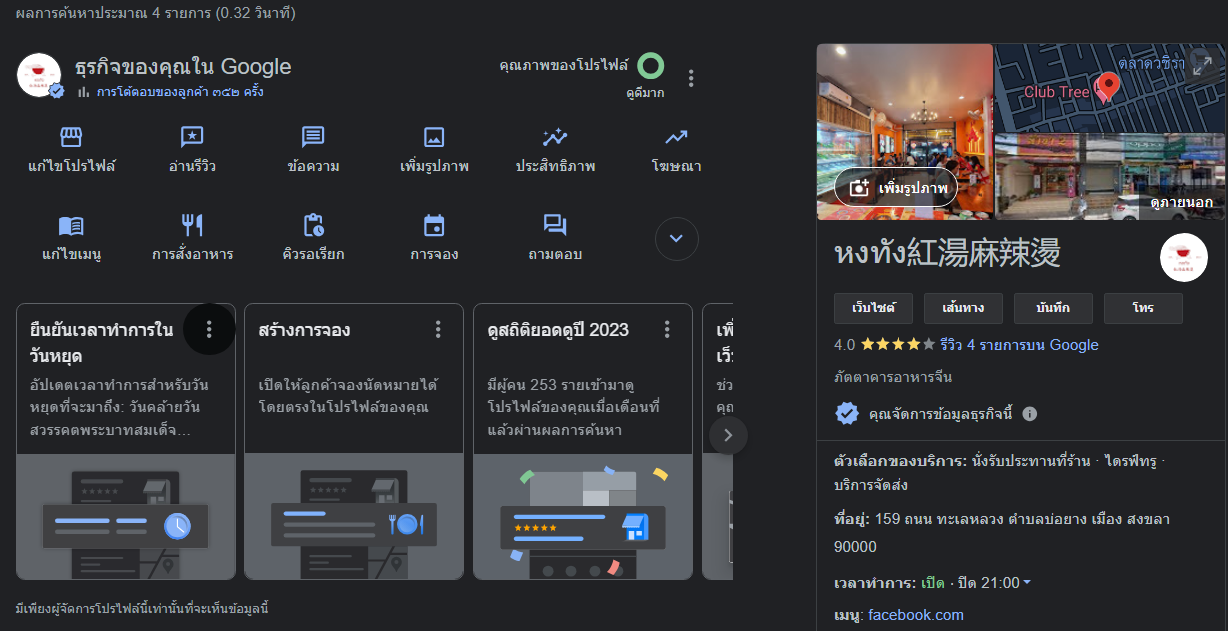Open three-dot menu on ยืนยันเวลาทำการ card
The height and width of the screenshot is (631, 1228).
click(209, 329)
